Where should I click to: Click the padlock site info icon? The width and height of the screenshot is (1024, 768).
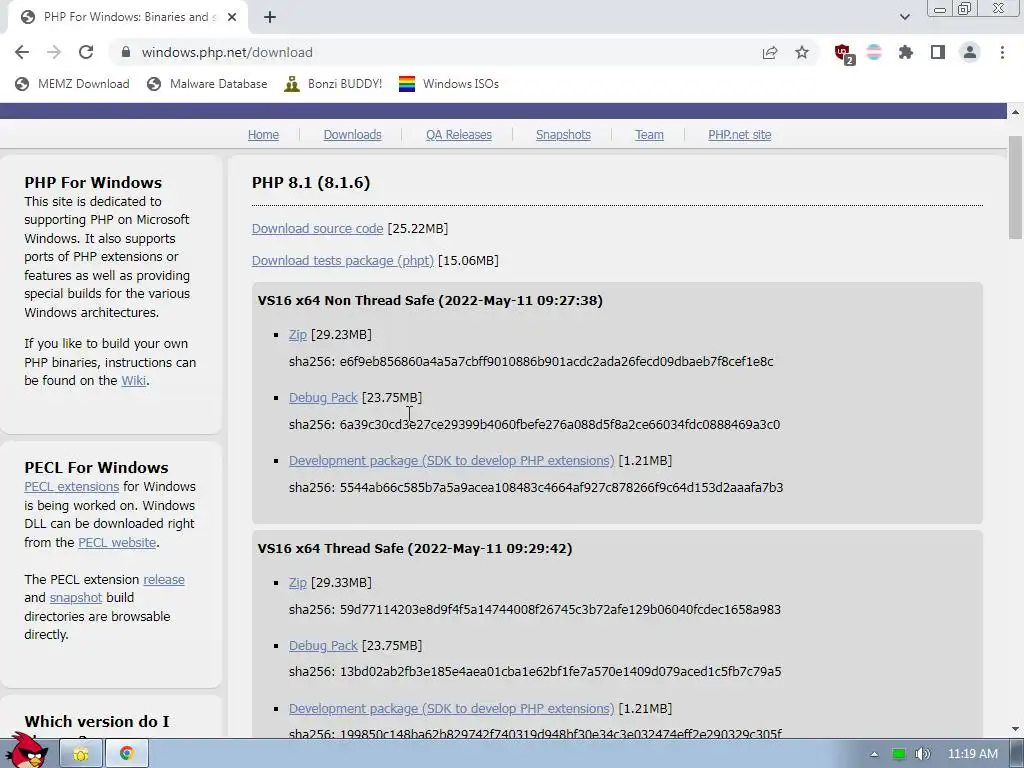(x=126, y=52)
